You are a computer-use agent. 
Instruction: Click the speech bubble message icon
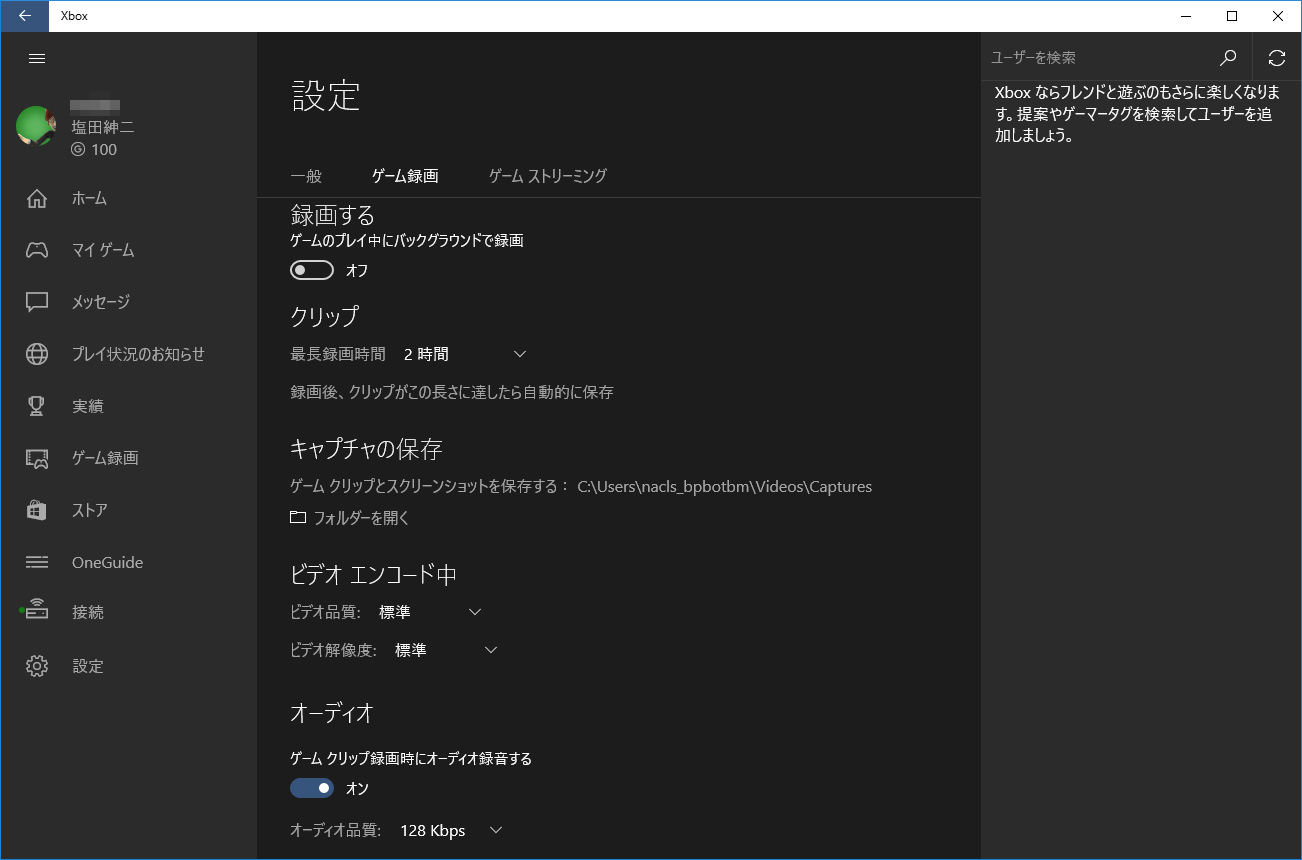(x=37, y=302)
